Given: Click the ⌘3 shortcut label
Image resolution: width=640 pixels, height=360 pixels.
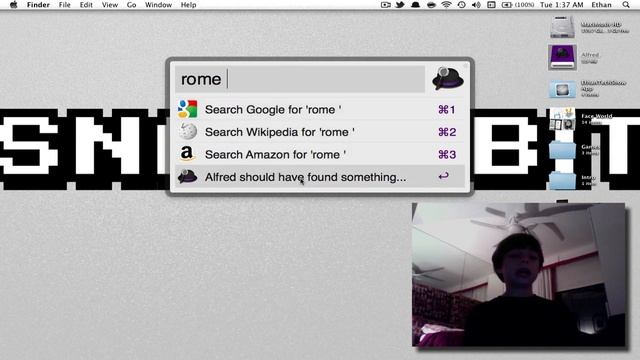Looking at the screenshot, I should [x=447, y=154].
